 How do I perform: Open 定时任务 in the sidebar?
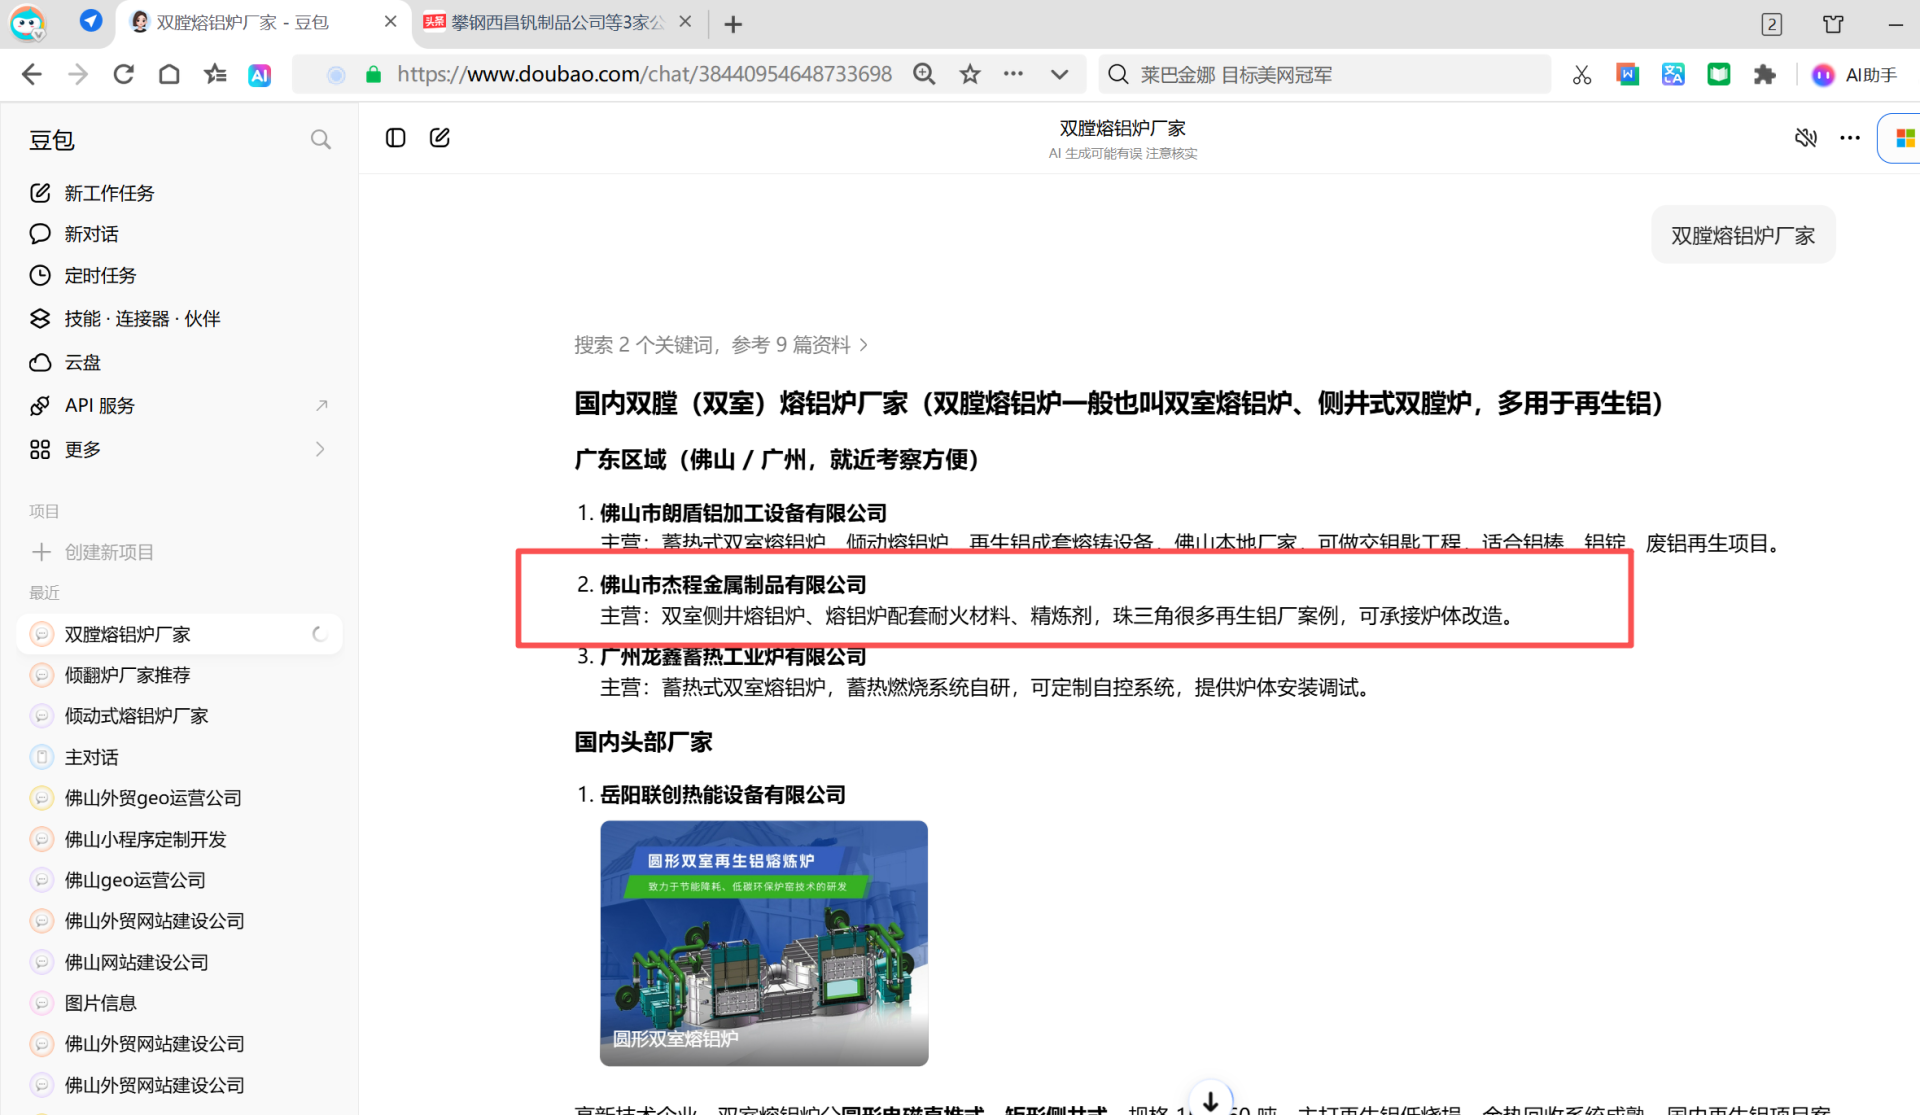tap(180, 275)
